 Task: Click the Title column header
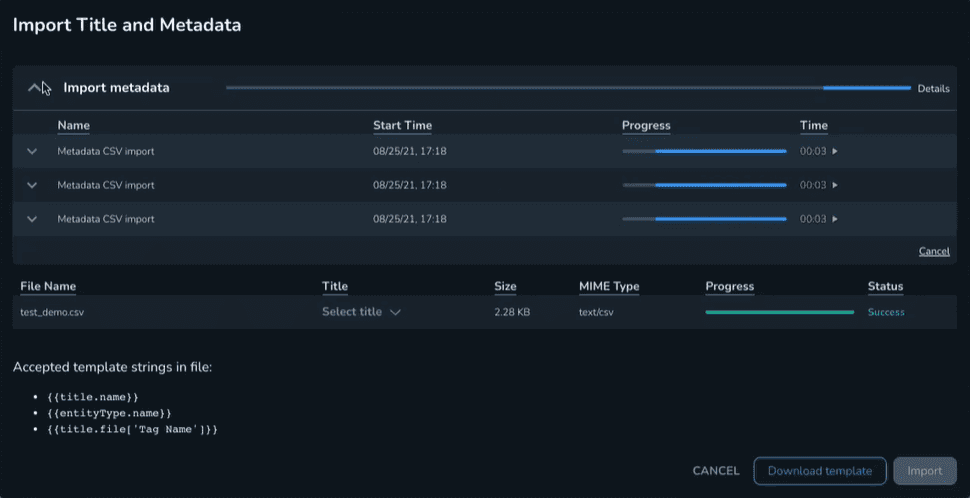coord(335,286)
